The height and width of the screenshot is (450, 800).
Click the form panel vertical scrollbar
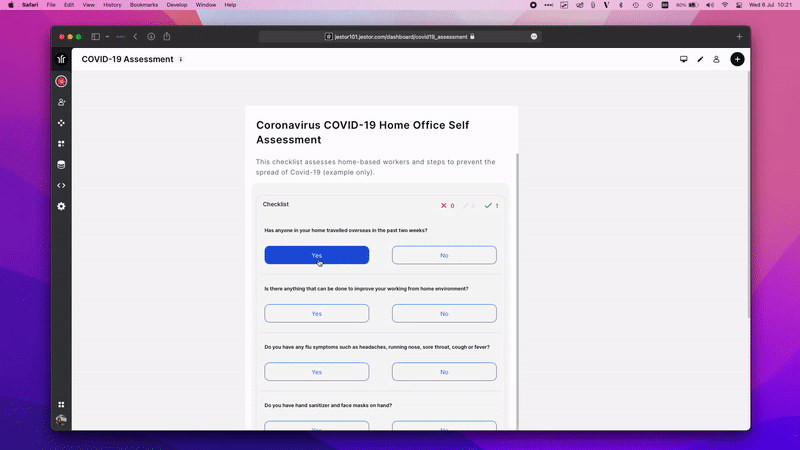point(517,291)
